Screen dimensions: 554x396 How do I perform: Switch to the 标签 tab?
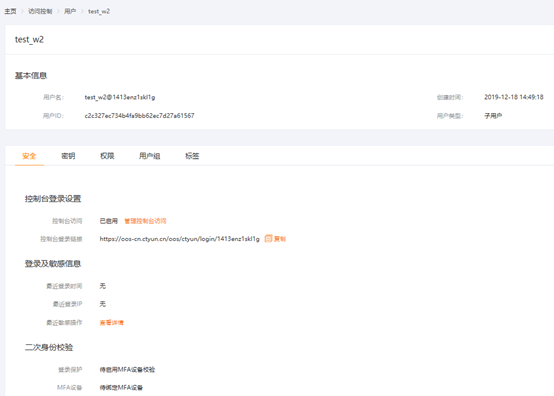click(x=192, y=156)
